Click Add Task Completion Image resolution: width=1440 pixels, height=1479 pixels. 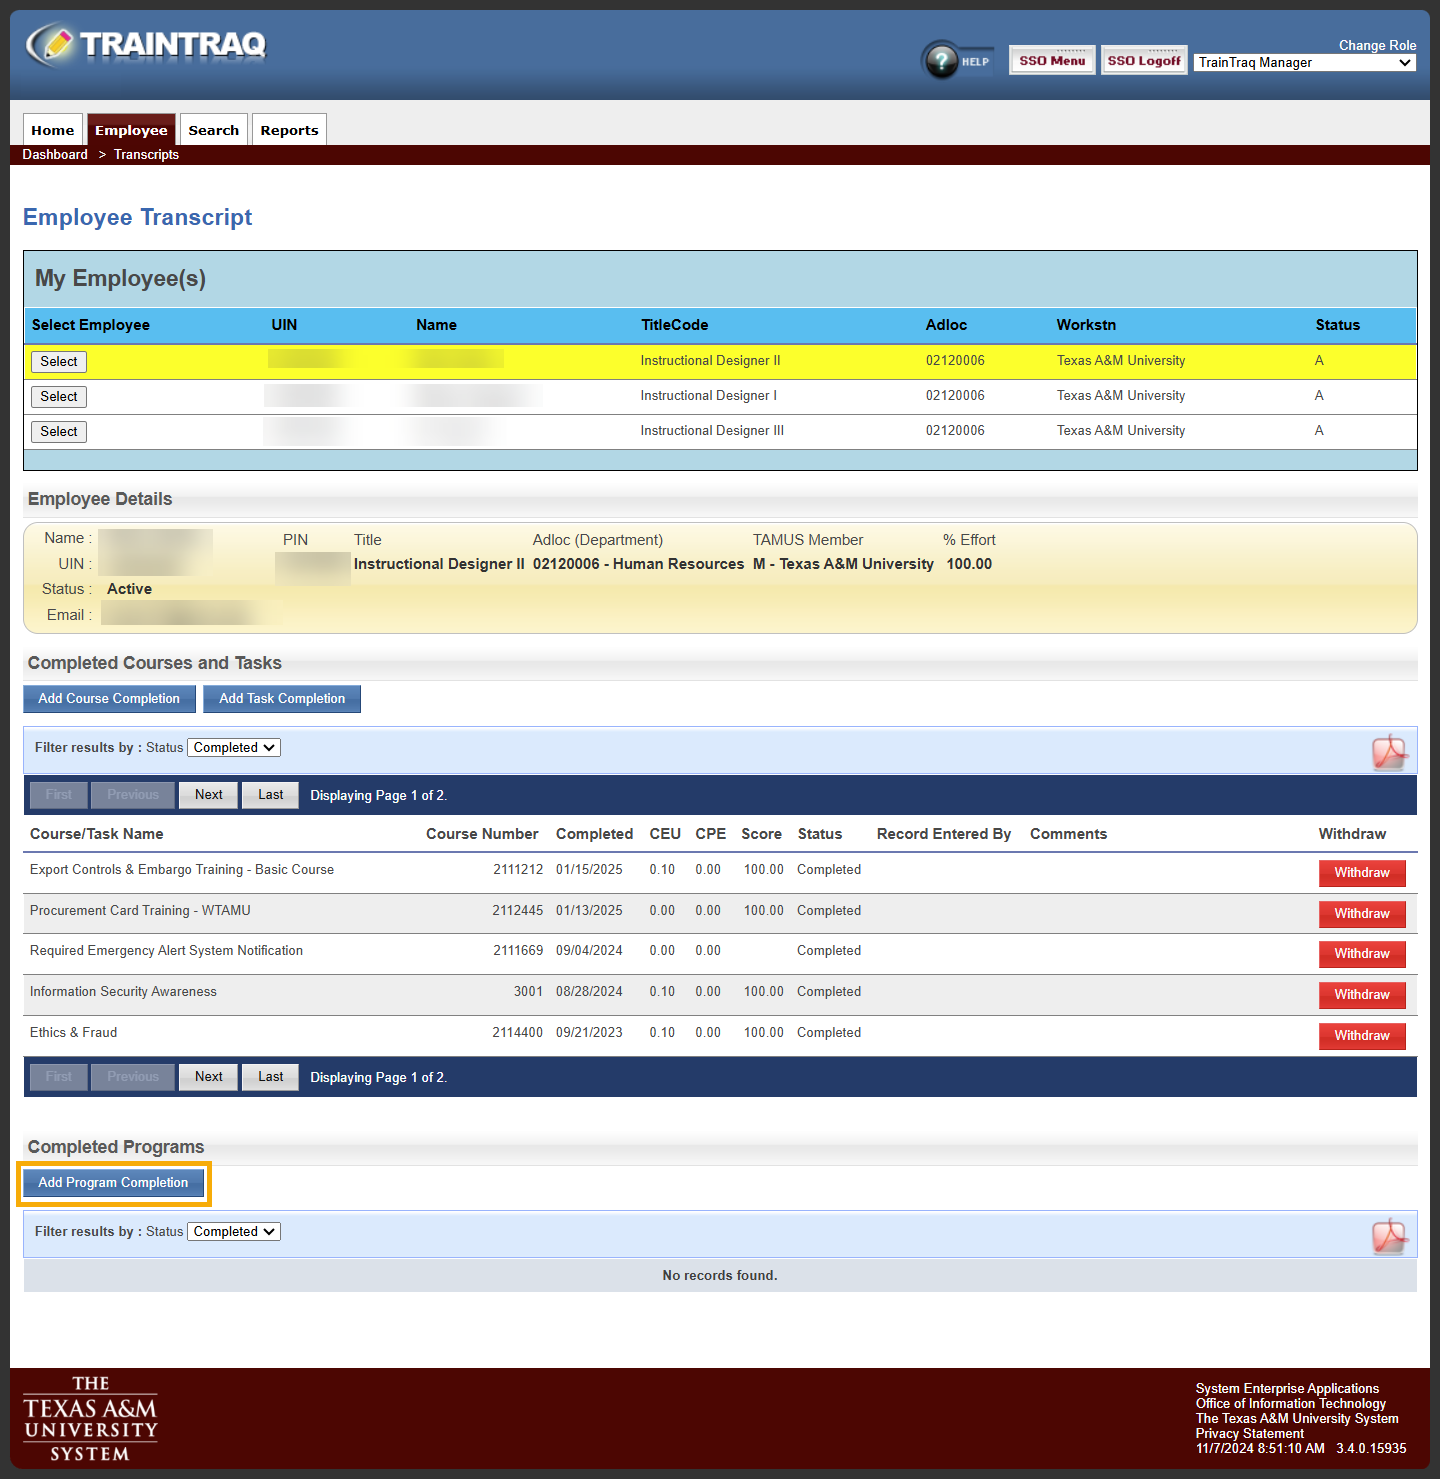(281, 698)
